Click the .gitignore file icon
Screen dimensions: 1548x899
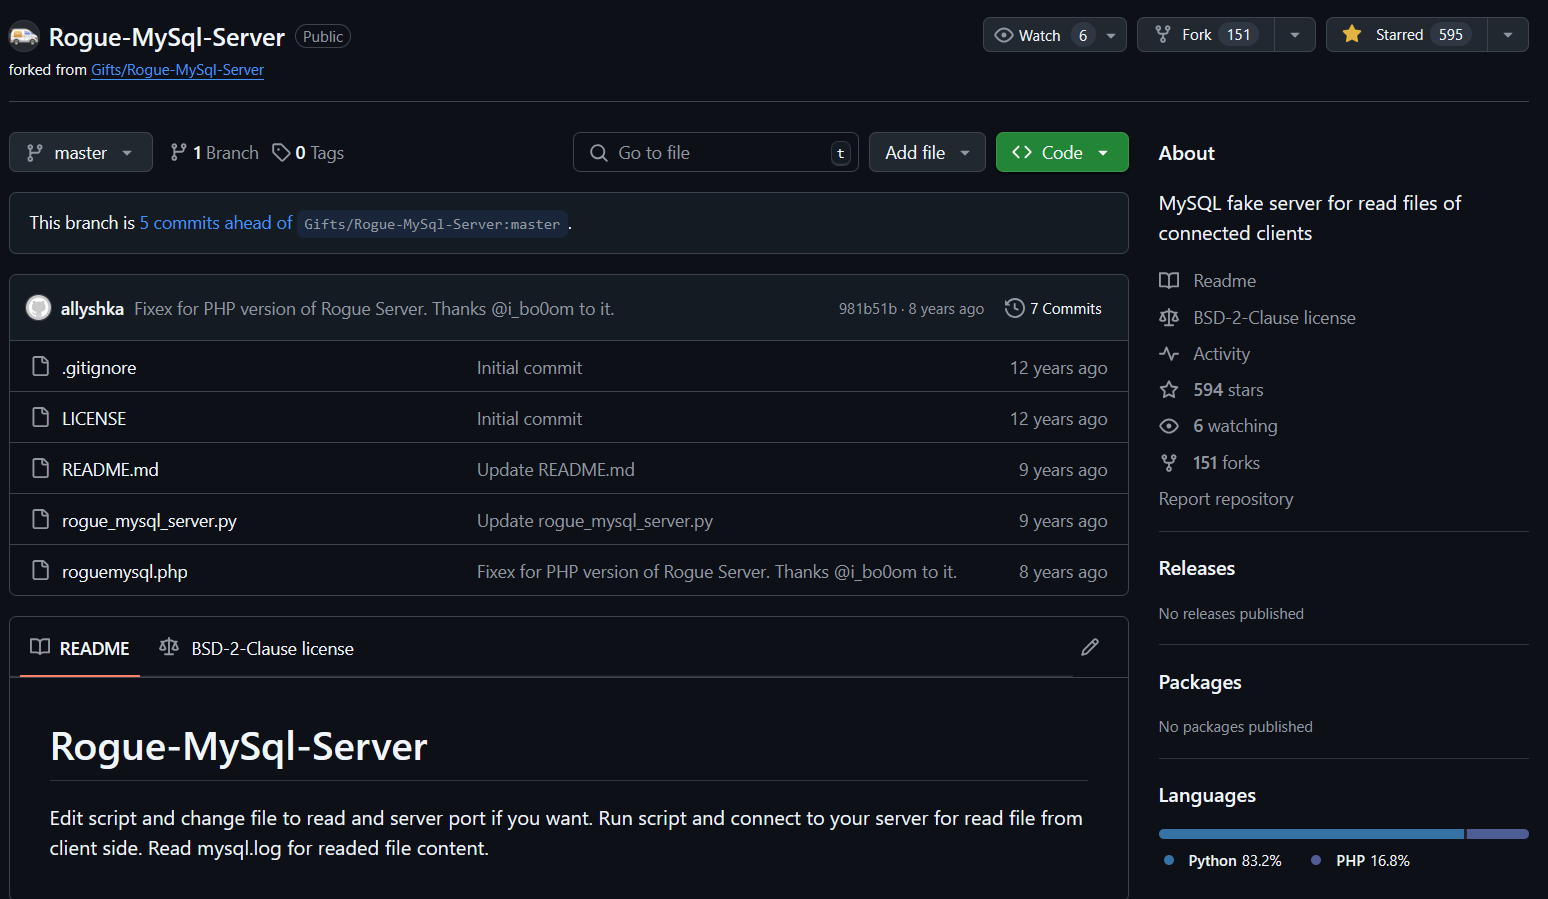(40, 367)
